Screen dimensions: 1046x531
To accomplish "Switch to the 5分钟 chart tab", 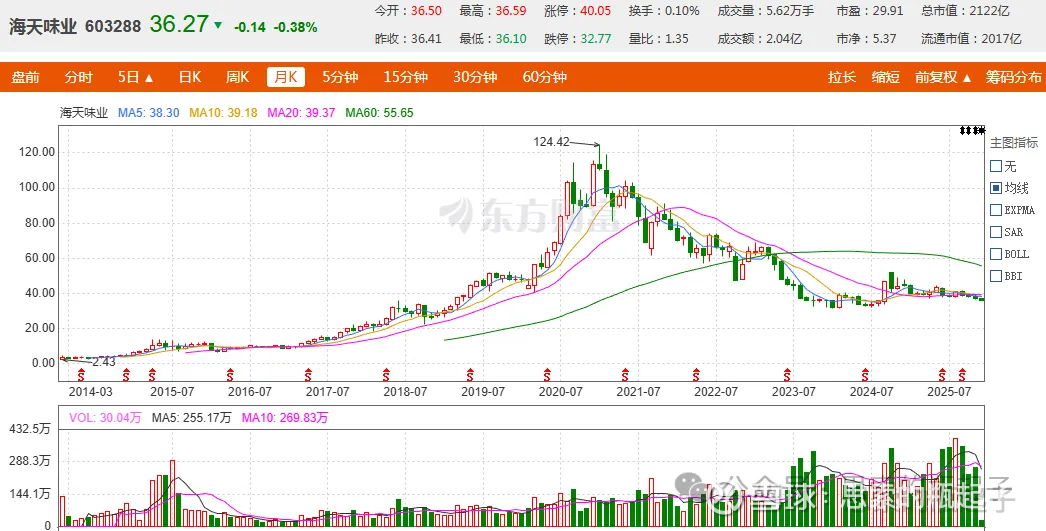I will (340, 77).
